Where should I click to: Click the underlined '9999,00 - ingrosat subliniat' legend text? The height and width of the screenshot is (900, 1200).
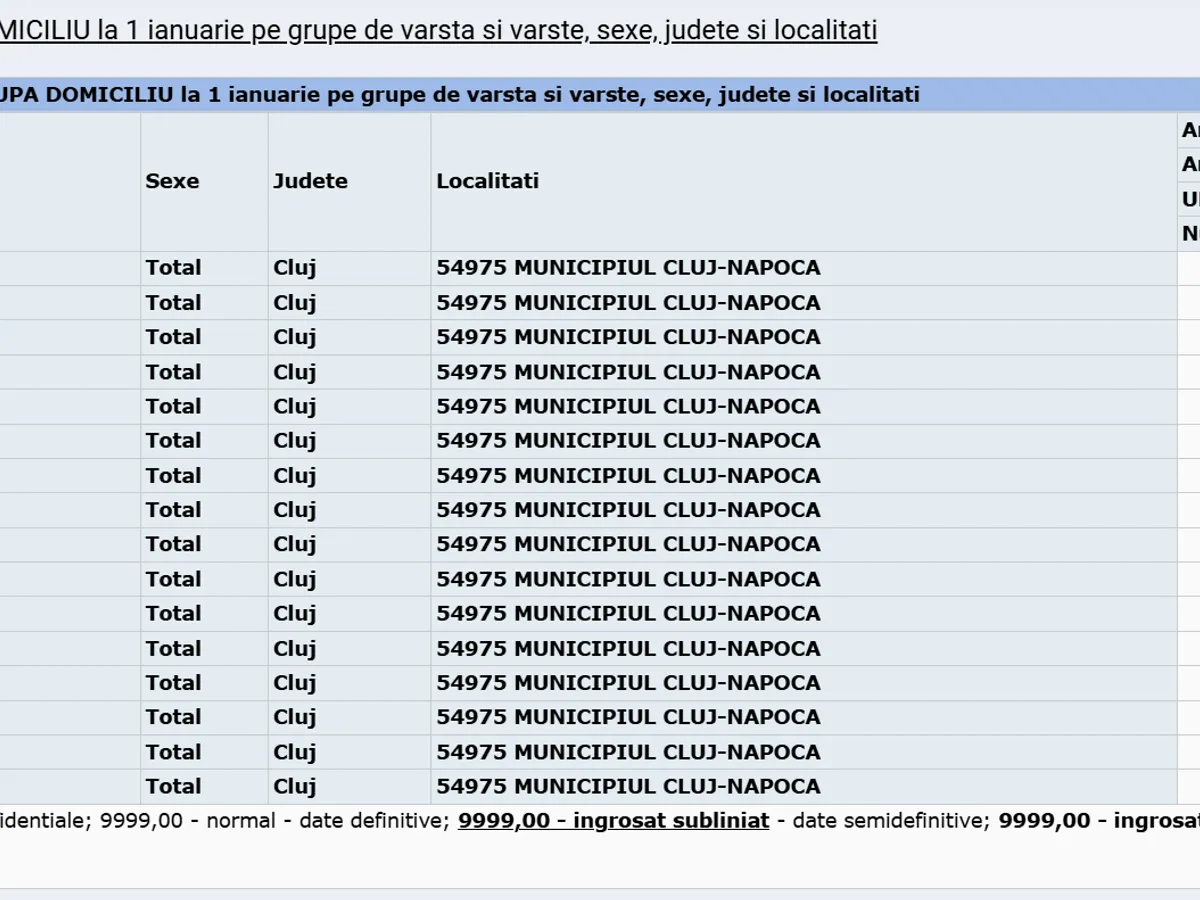coord(613,821)
